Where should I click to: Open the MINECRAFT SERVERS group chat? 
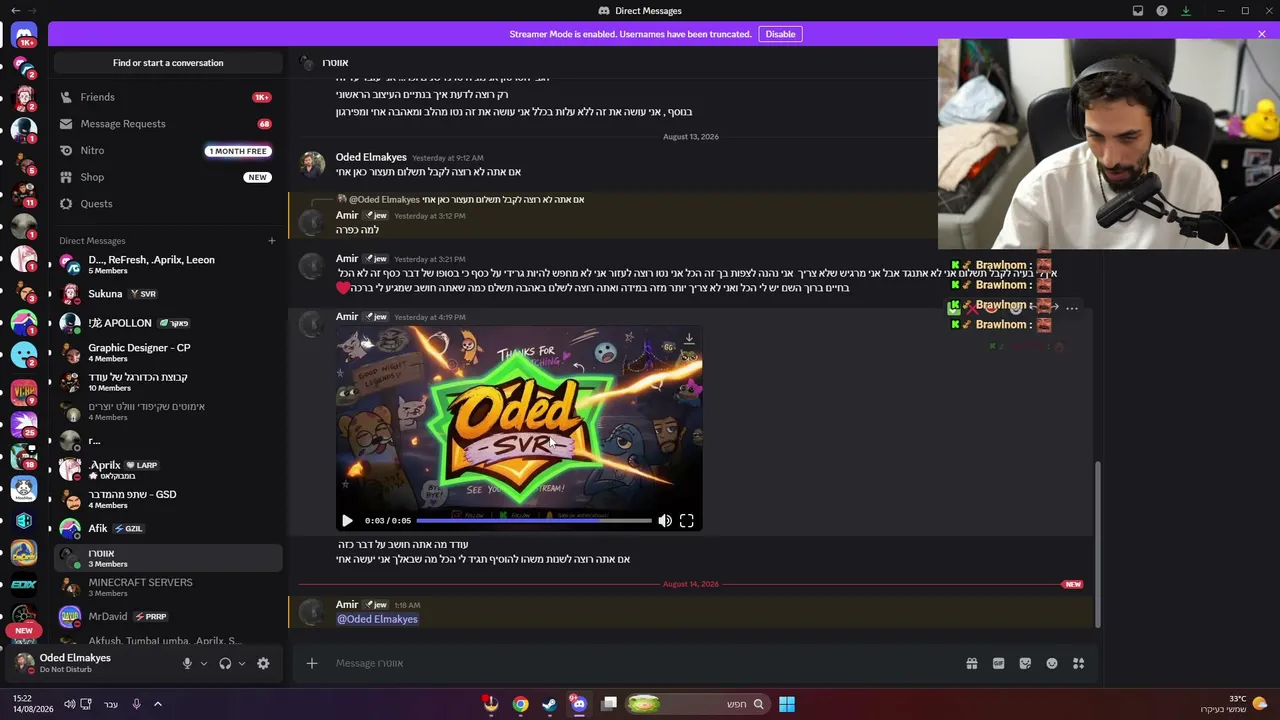tap(166, 587)
